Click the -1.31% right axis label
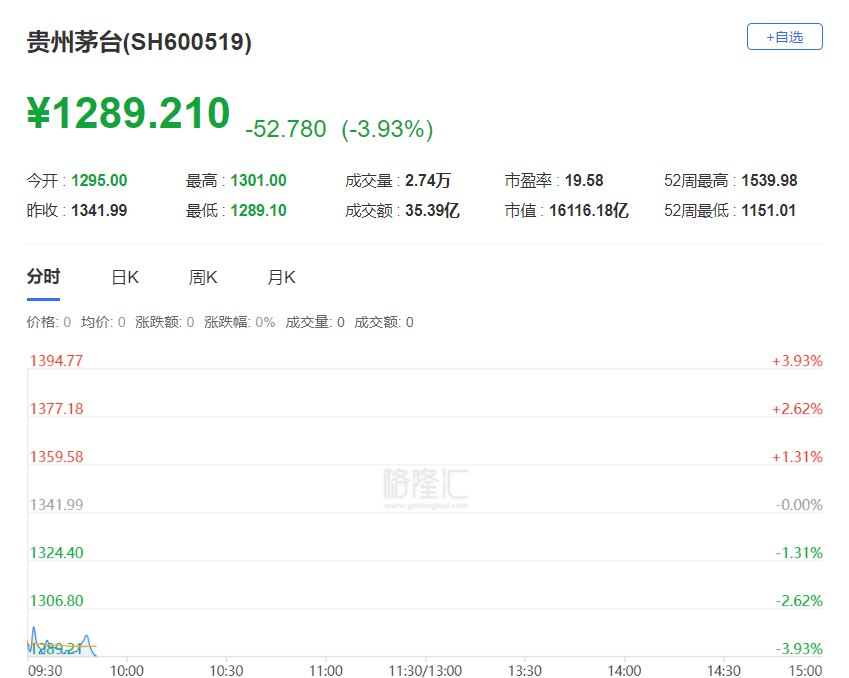 coord(799,553)
